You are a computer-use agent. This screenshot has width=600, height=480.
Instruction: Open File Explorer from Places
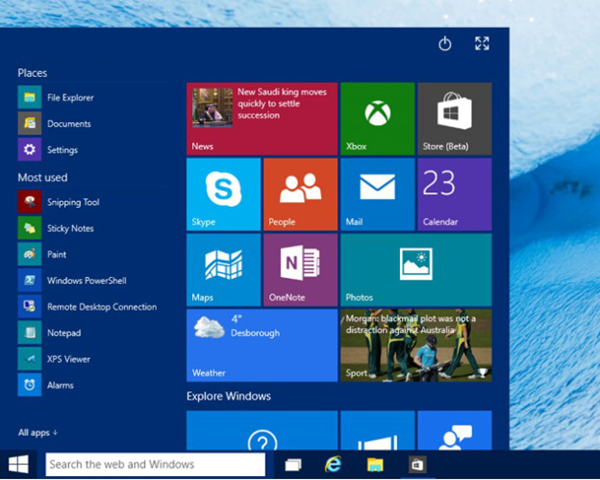69,98
